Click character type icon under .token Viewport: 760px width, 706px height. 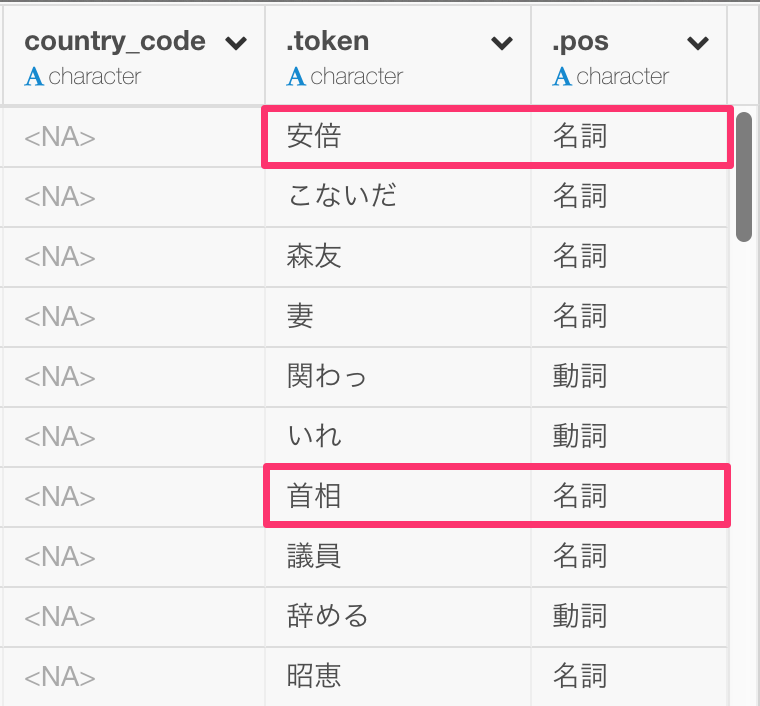pos(295,76)
